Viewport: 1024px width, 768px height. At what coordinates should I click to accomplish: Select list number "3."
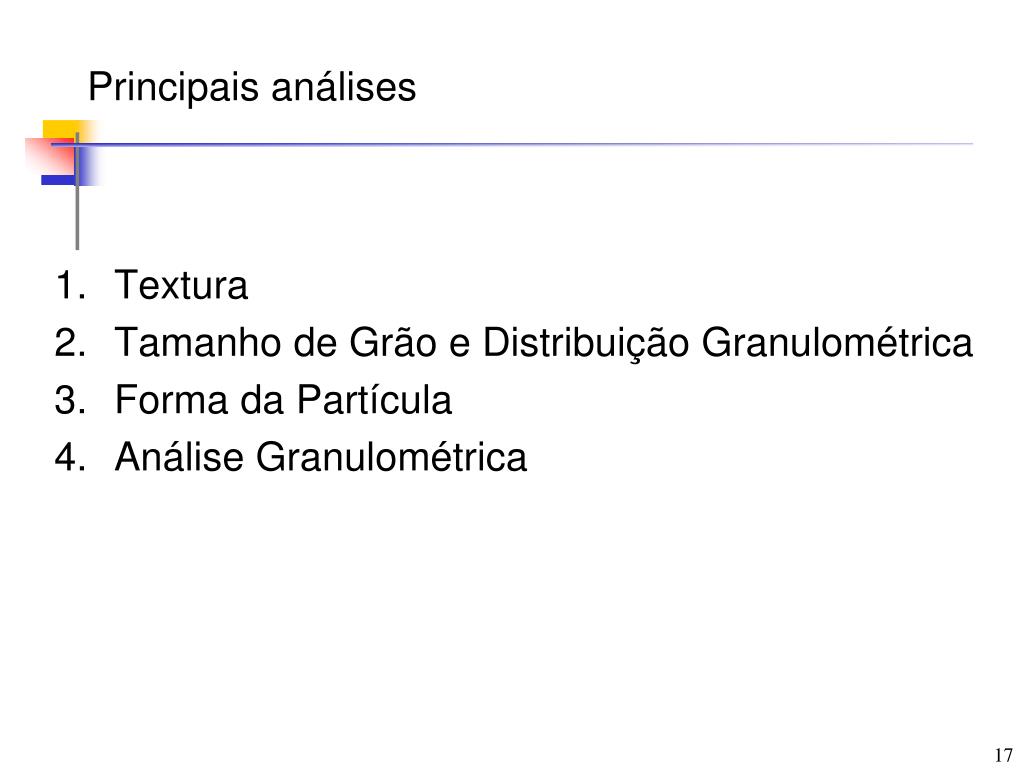point(71,400)
